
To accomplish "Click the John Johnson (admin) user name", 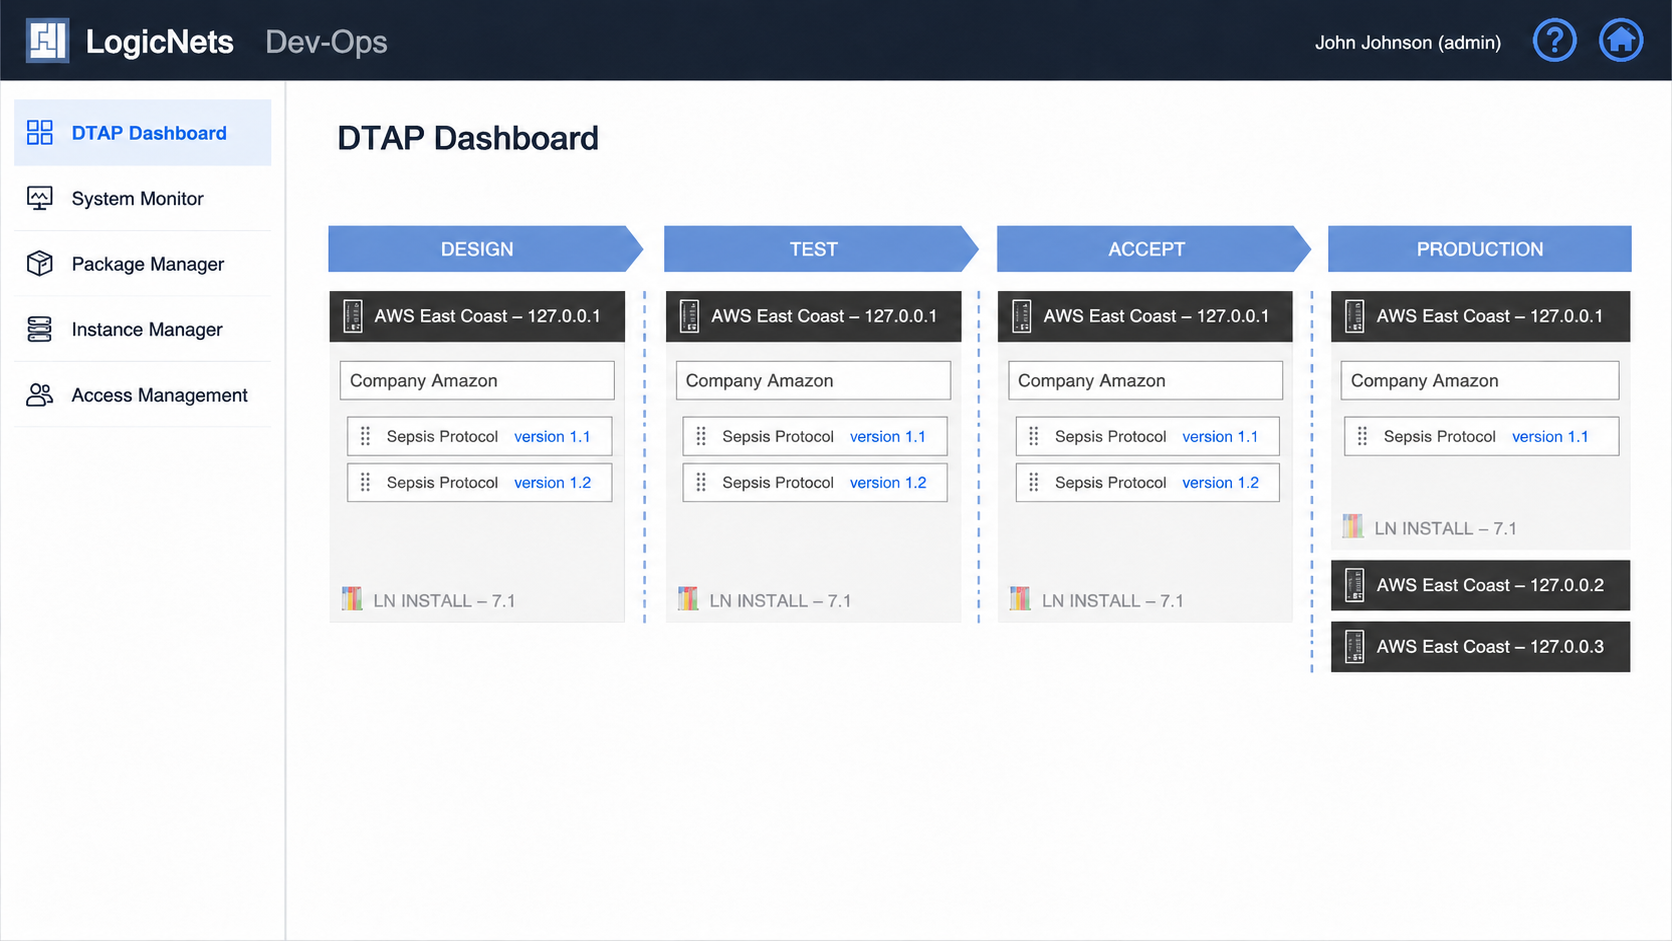I will tap(1407, 42).
